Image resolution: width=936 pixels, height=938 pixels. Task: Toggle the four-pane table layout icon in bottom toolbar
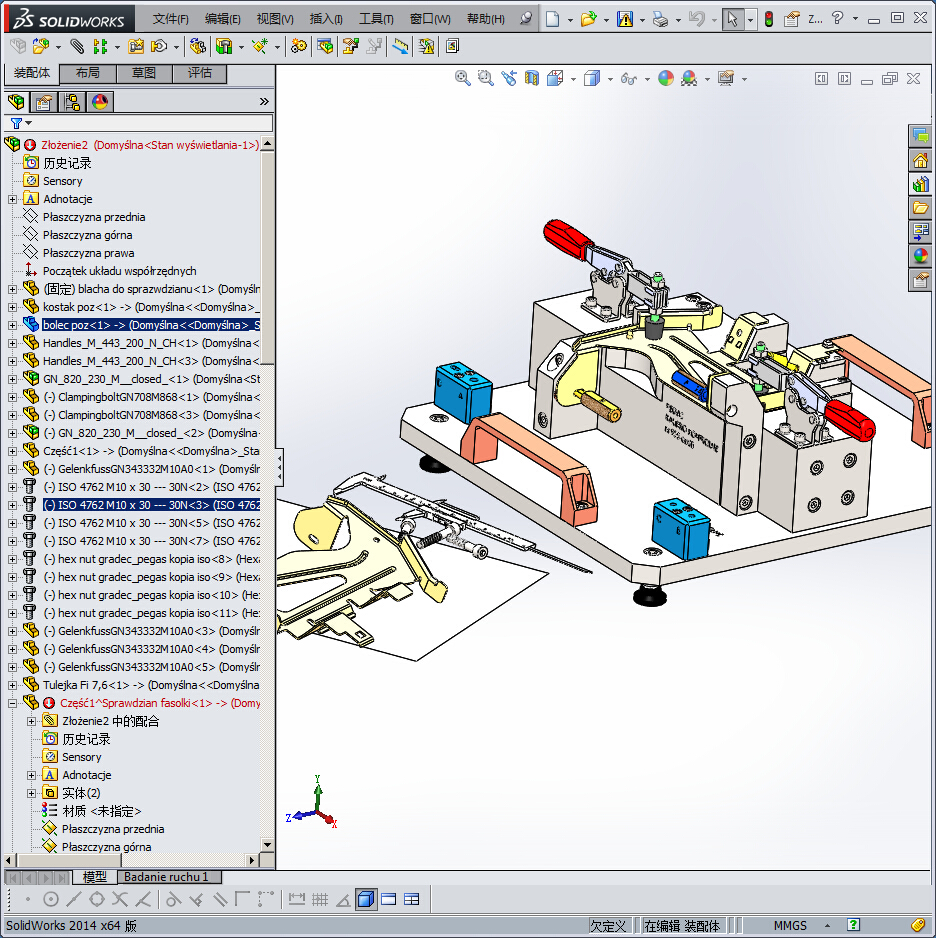[411, 900]
